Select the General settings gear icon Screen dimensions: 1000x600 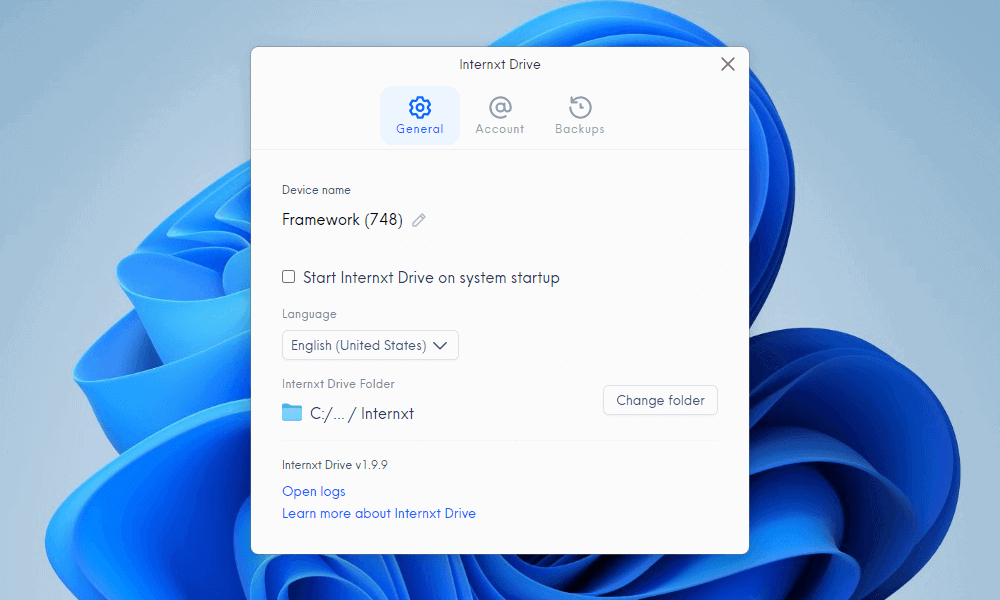pyautogui.click(x=420, y=105)
